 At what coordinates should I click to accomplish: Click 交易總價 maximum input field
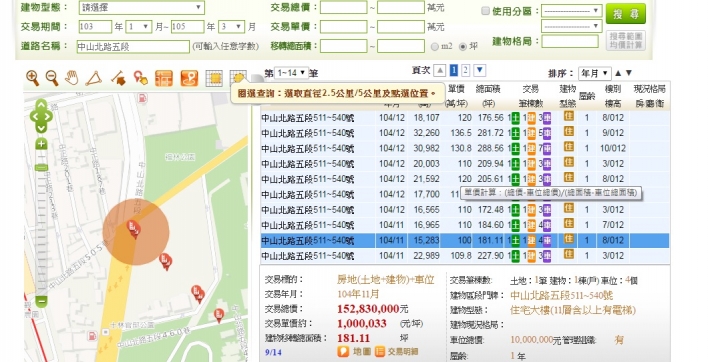(401, 7)
